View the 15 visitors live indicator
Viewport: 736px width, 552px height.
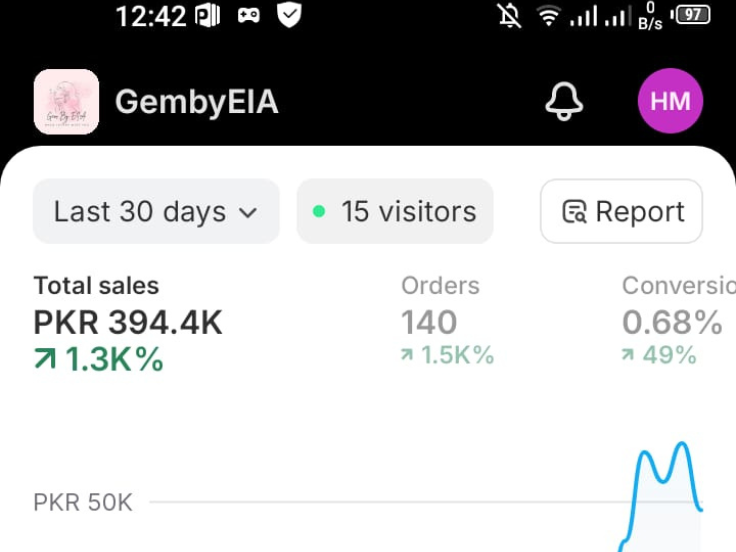pos(395,211)
